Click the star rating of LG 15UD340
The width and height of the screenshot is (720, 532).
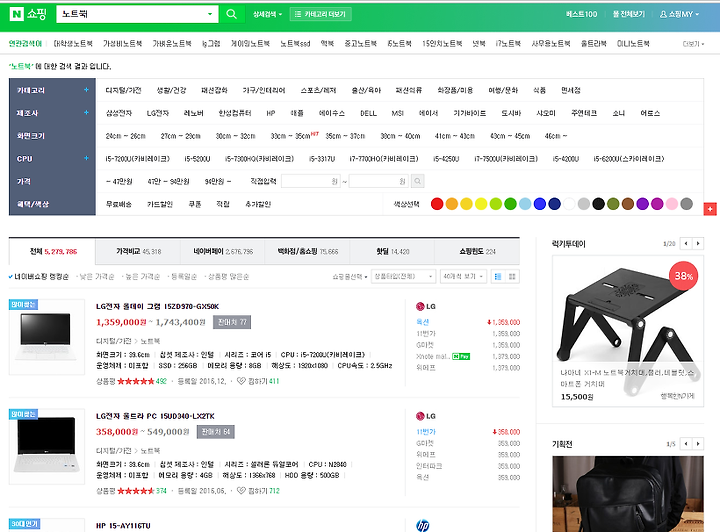click(135, 491)
